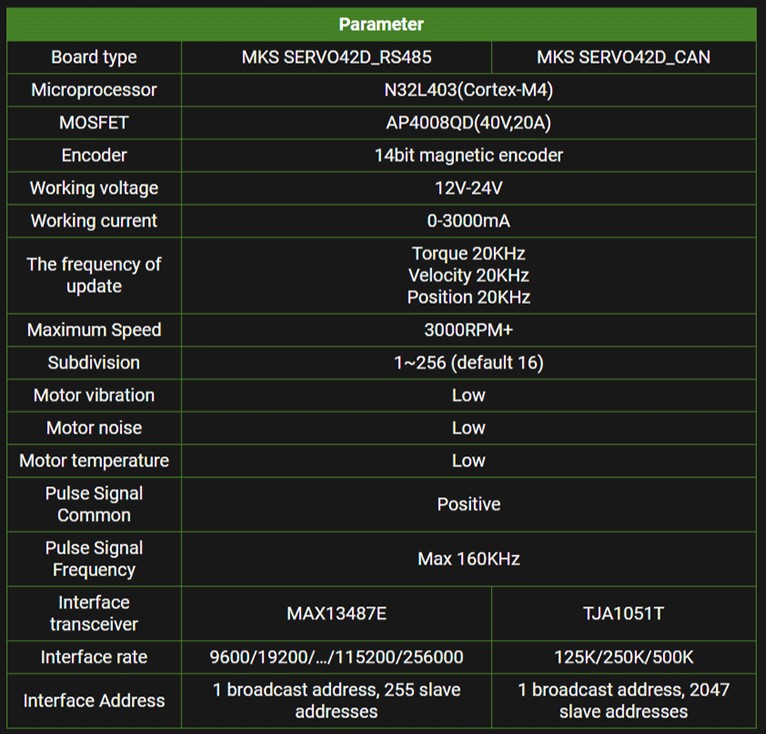This screenshot has height=734, width=766.
Task: Select the 'Interface transceiver' label
Action: click(x=94, y=613)
